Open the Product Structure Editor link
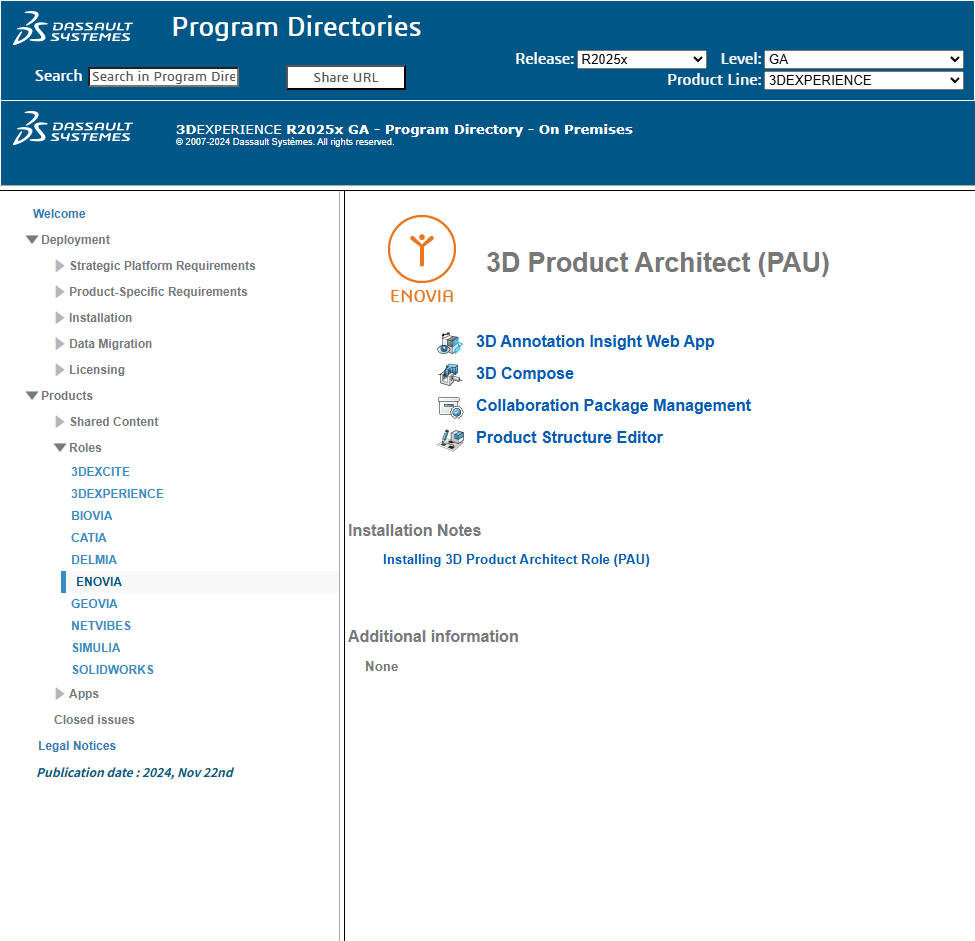The width and height of the screenshot is (975, 941). point(569,437)
